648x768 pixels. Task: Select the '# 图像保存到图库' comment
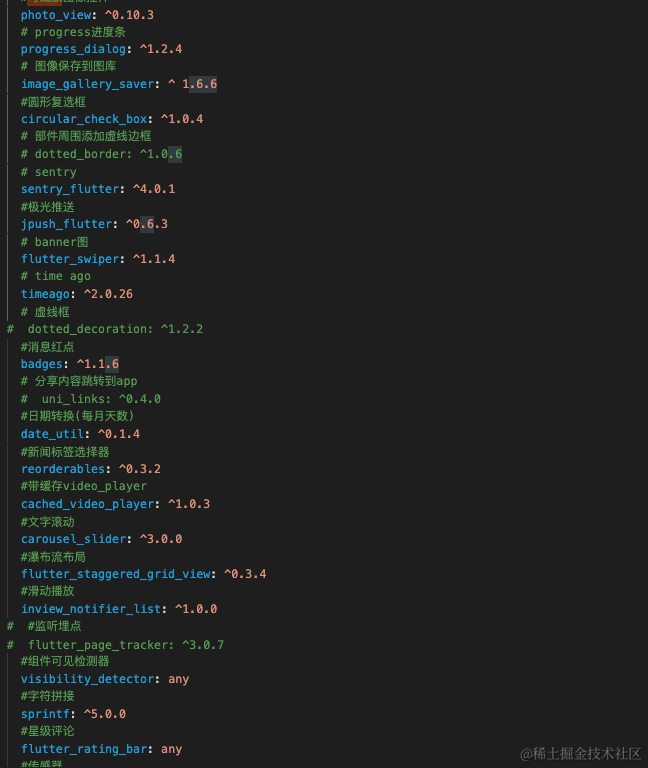point(68,66)
